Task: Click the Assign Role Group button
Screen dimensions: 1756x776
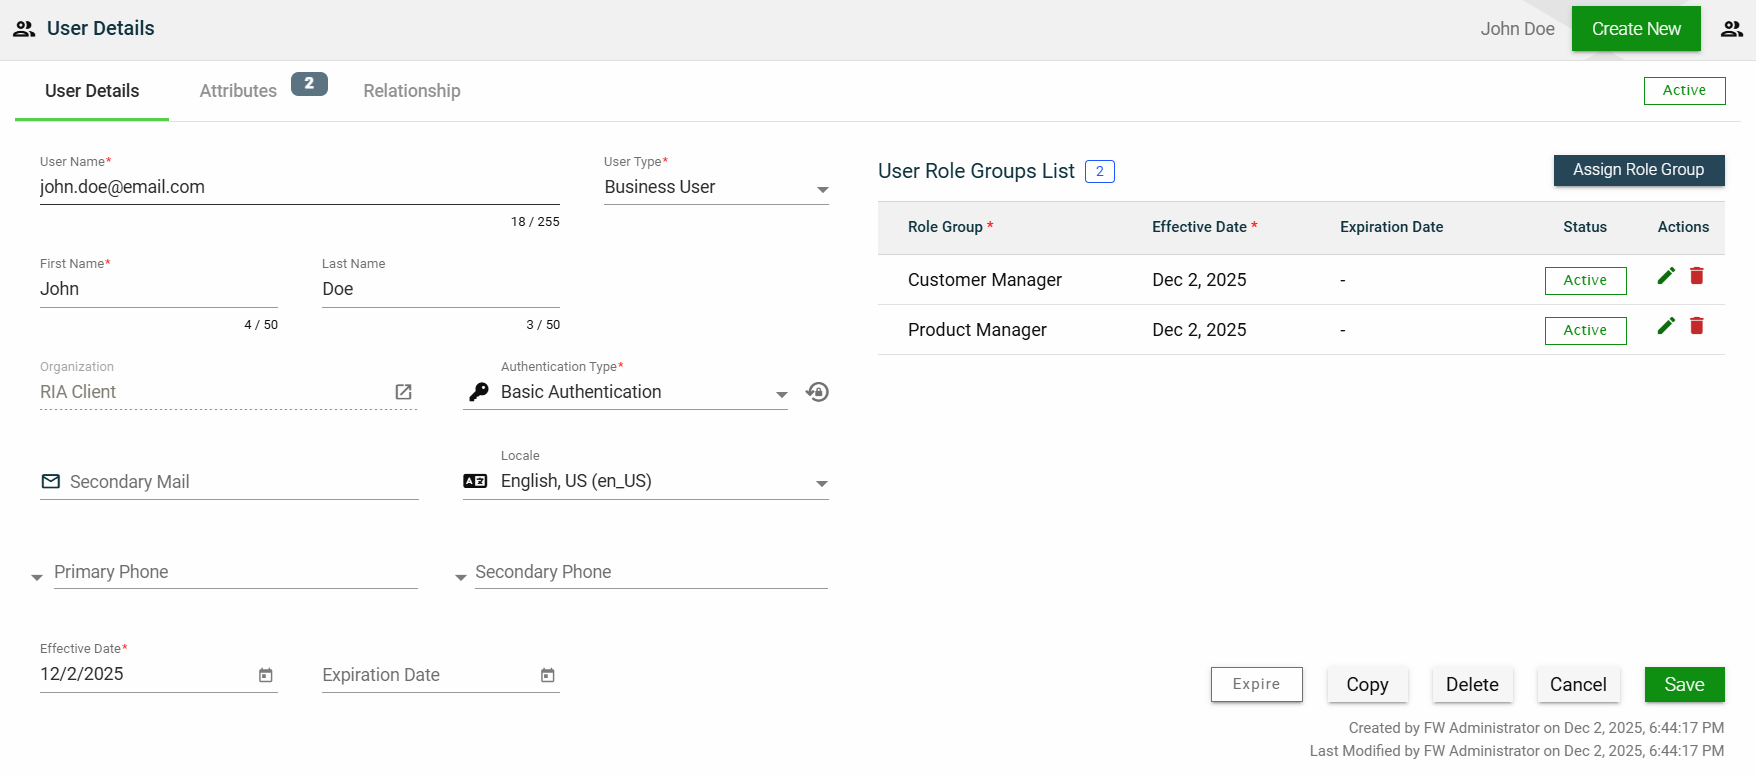Action: (x=1638, y=170)
